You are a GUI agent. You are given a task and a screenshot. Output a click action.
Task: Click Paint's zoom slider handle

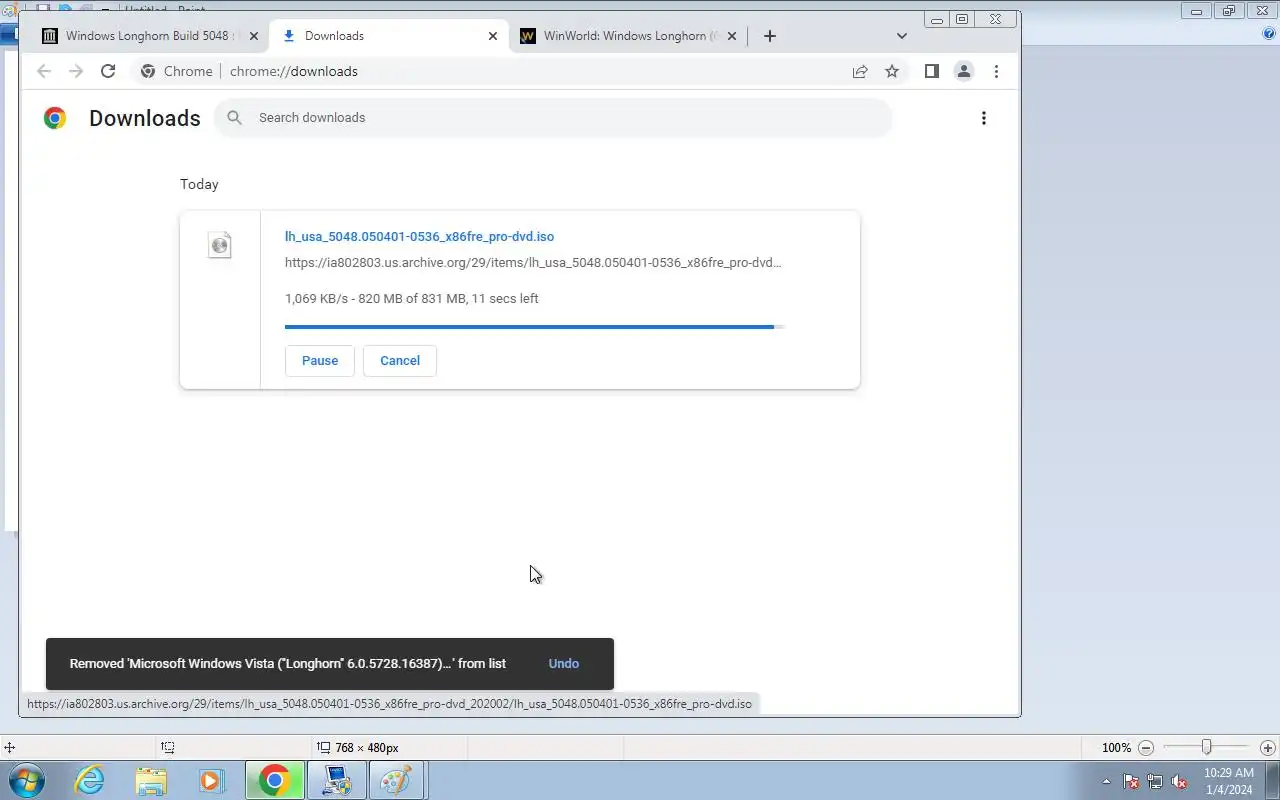click(1207, 747)
